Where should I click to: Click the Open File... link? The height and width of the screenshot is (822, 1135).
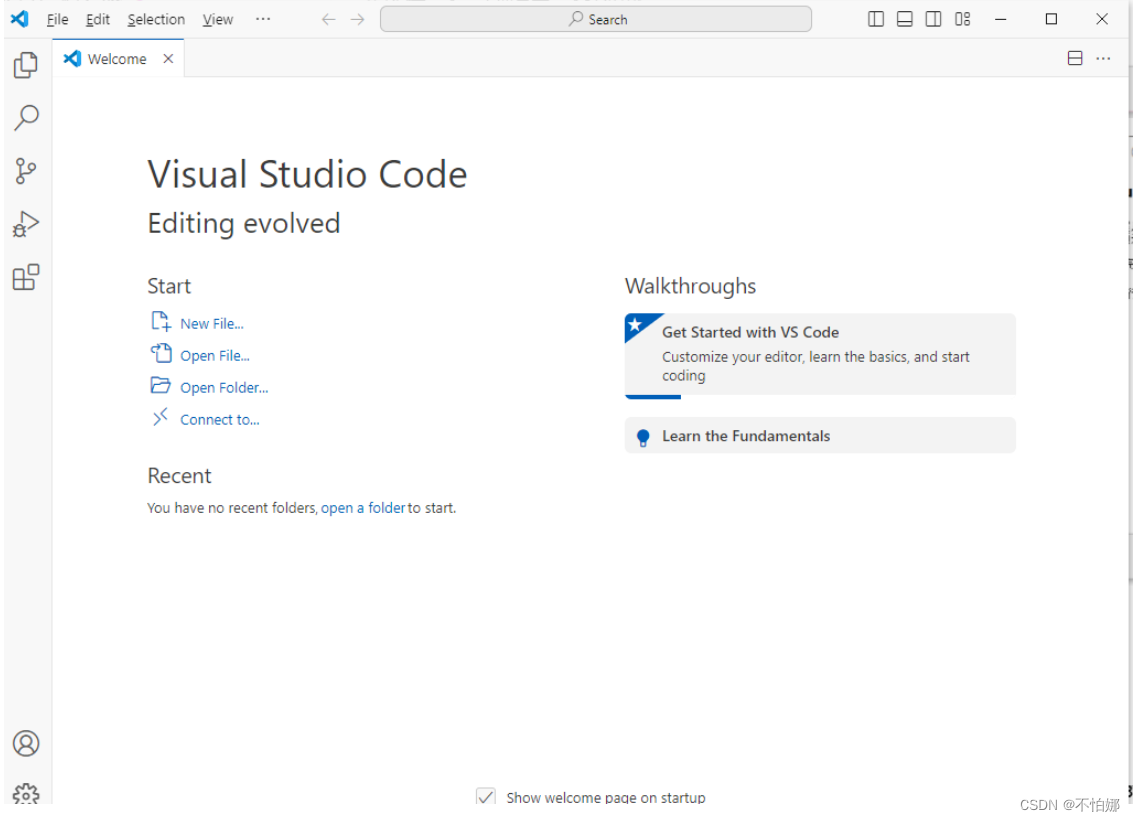(215, 356)
